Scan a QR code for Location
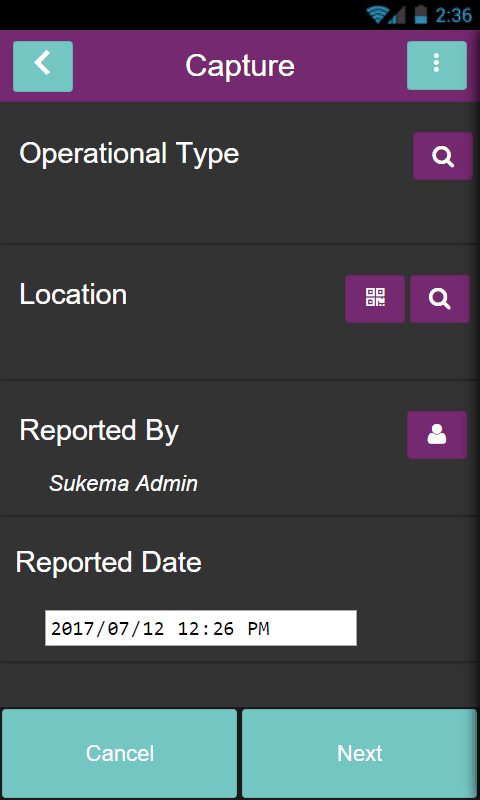This screenshot has width=480, height=800. tap(375, 299)
